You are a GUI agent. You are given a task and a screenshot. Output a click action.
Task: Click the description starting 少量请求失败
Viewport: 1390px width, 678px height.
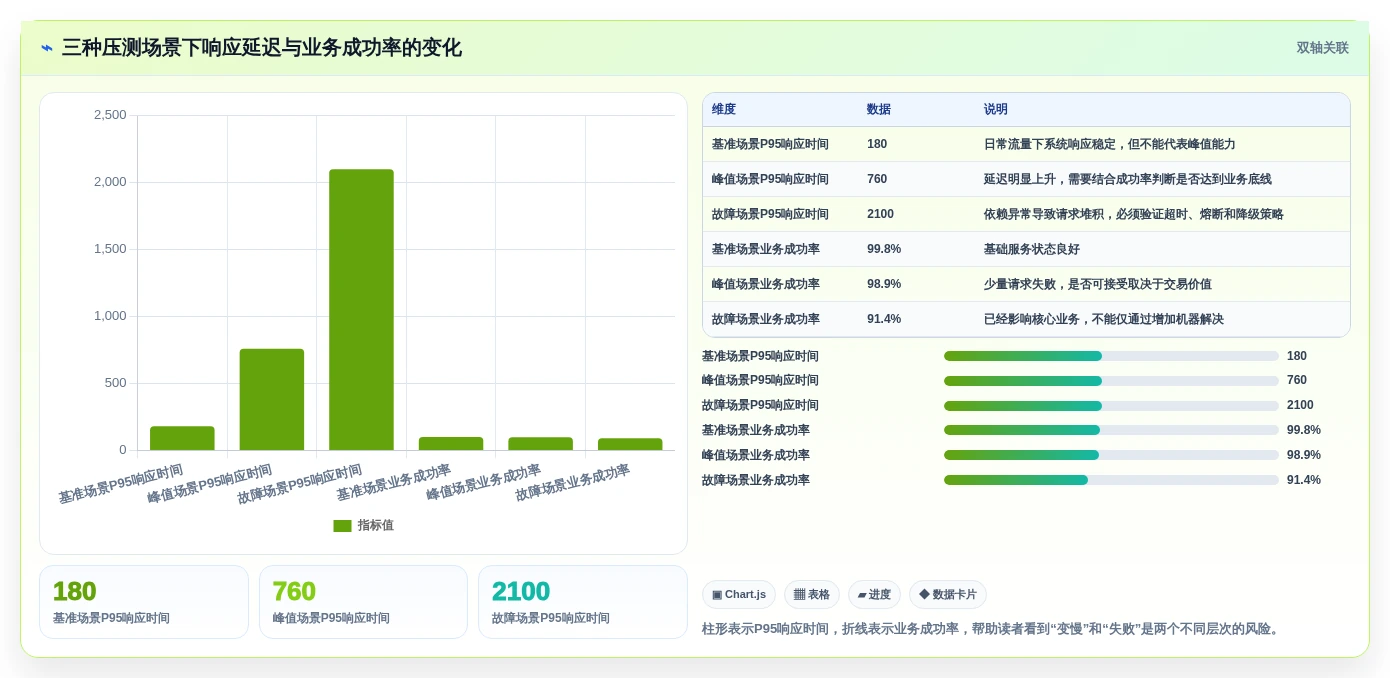point(1098,284)
